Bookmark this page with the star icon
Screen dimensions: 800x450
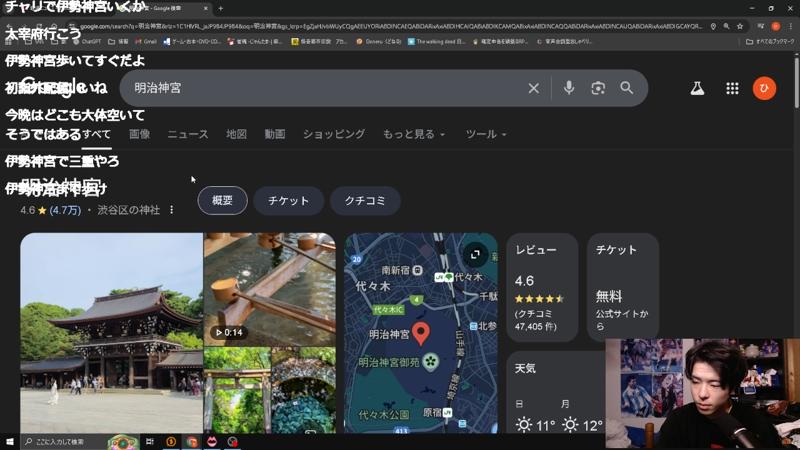(740, 26)
